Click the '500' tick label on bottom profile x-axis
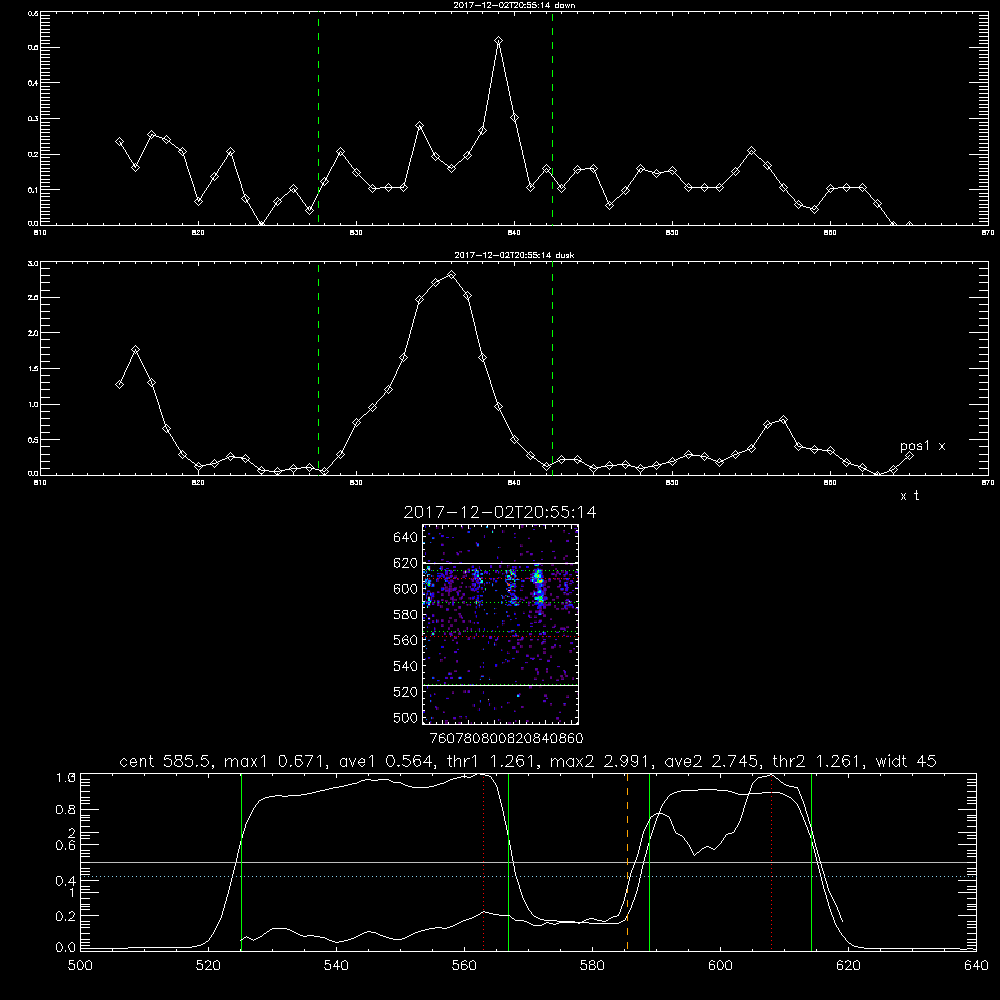This screenshot has height=1000, width=1000. pos(80,966)
